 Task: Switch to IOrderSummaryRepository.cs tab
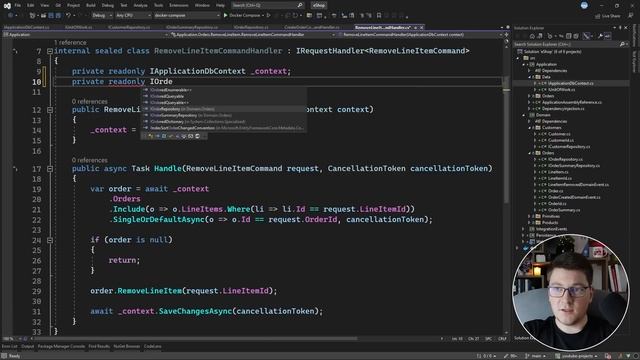click(192, 27)
